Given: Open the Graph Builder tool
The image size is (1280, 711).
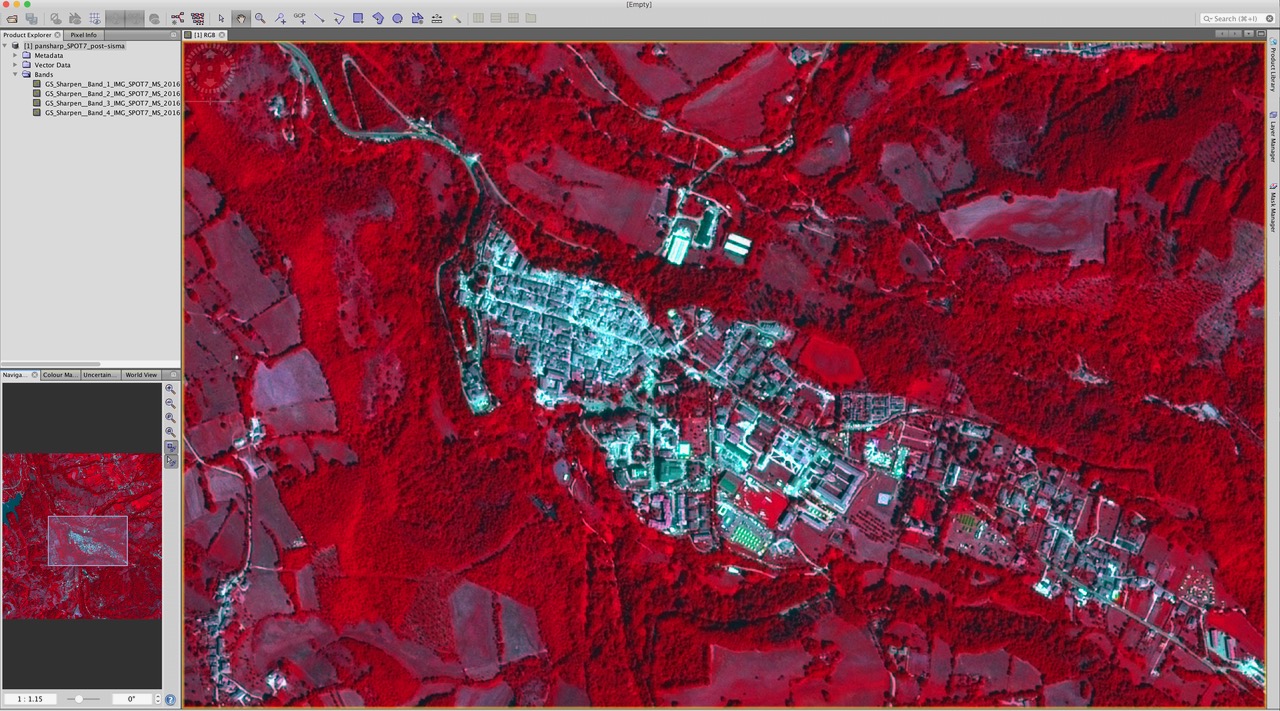Looking at the screenshot, I should pos(177,18).
